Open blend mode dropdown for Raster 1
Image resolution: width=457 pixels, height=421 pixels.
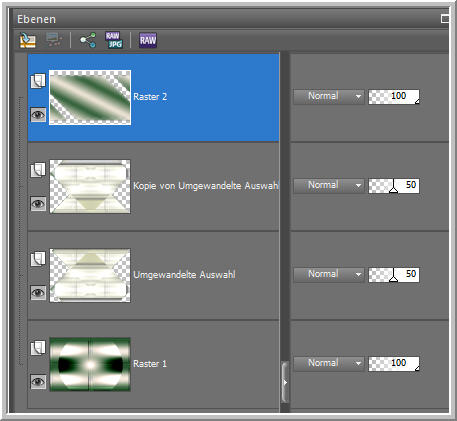329,364
